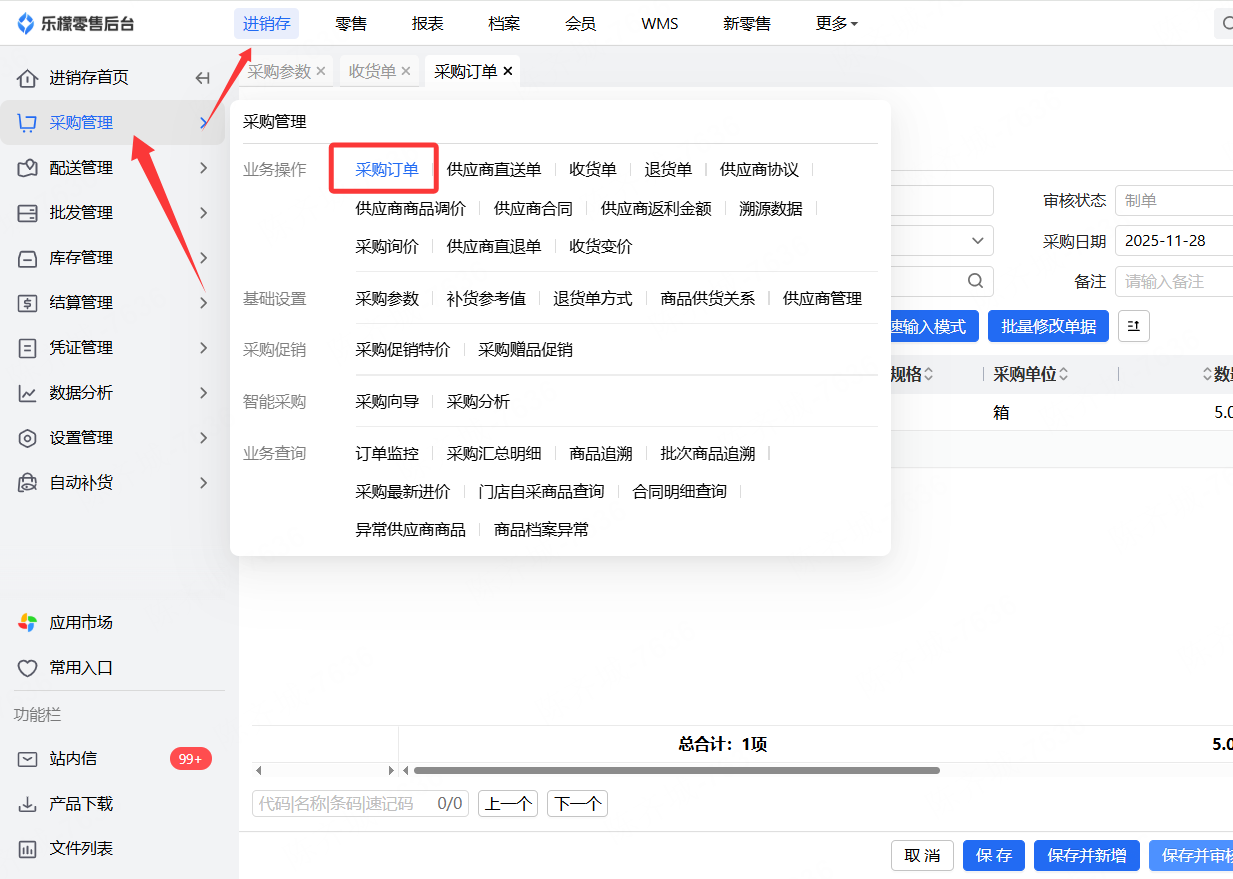Click the 乐檬零售后台 logo icon

pyautogui.click(x=26, y=23)
